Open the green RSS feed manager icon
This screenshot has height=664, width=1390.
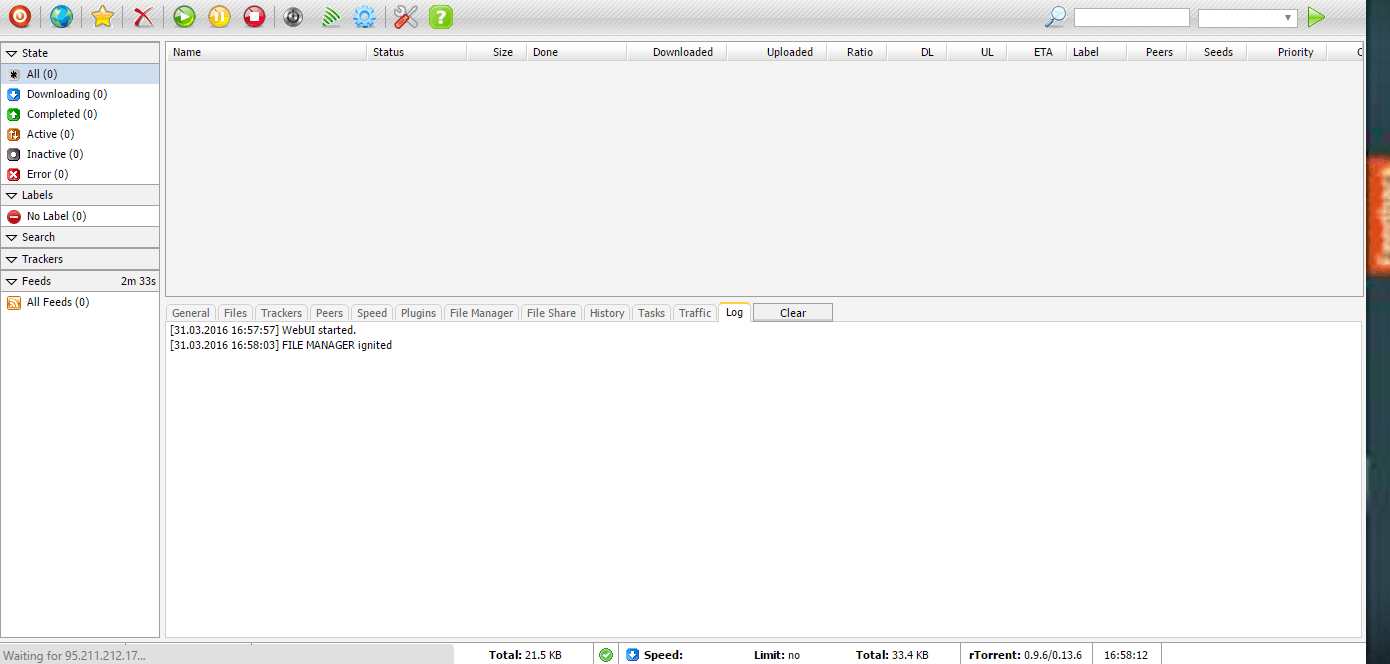(331, 16)
